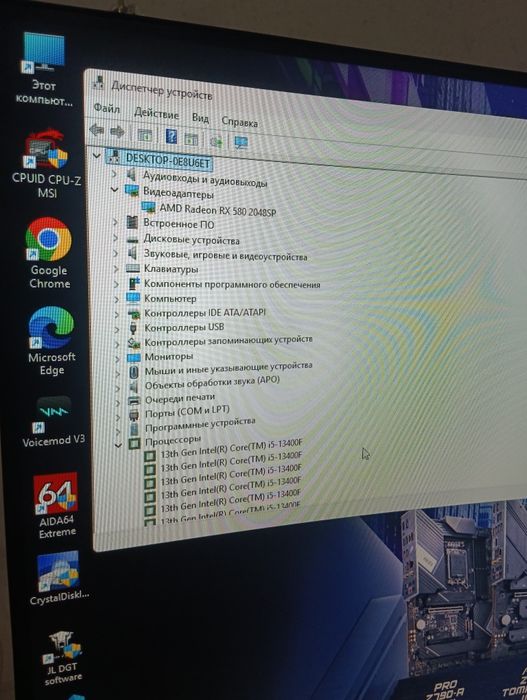Expand Дисковые устройства category
The width and height of the screenshot is (527, 700).
coord(116,238)
